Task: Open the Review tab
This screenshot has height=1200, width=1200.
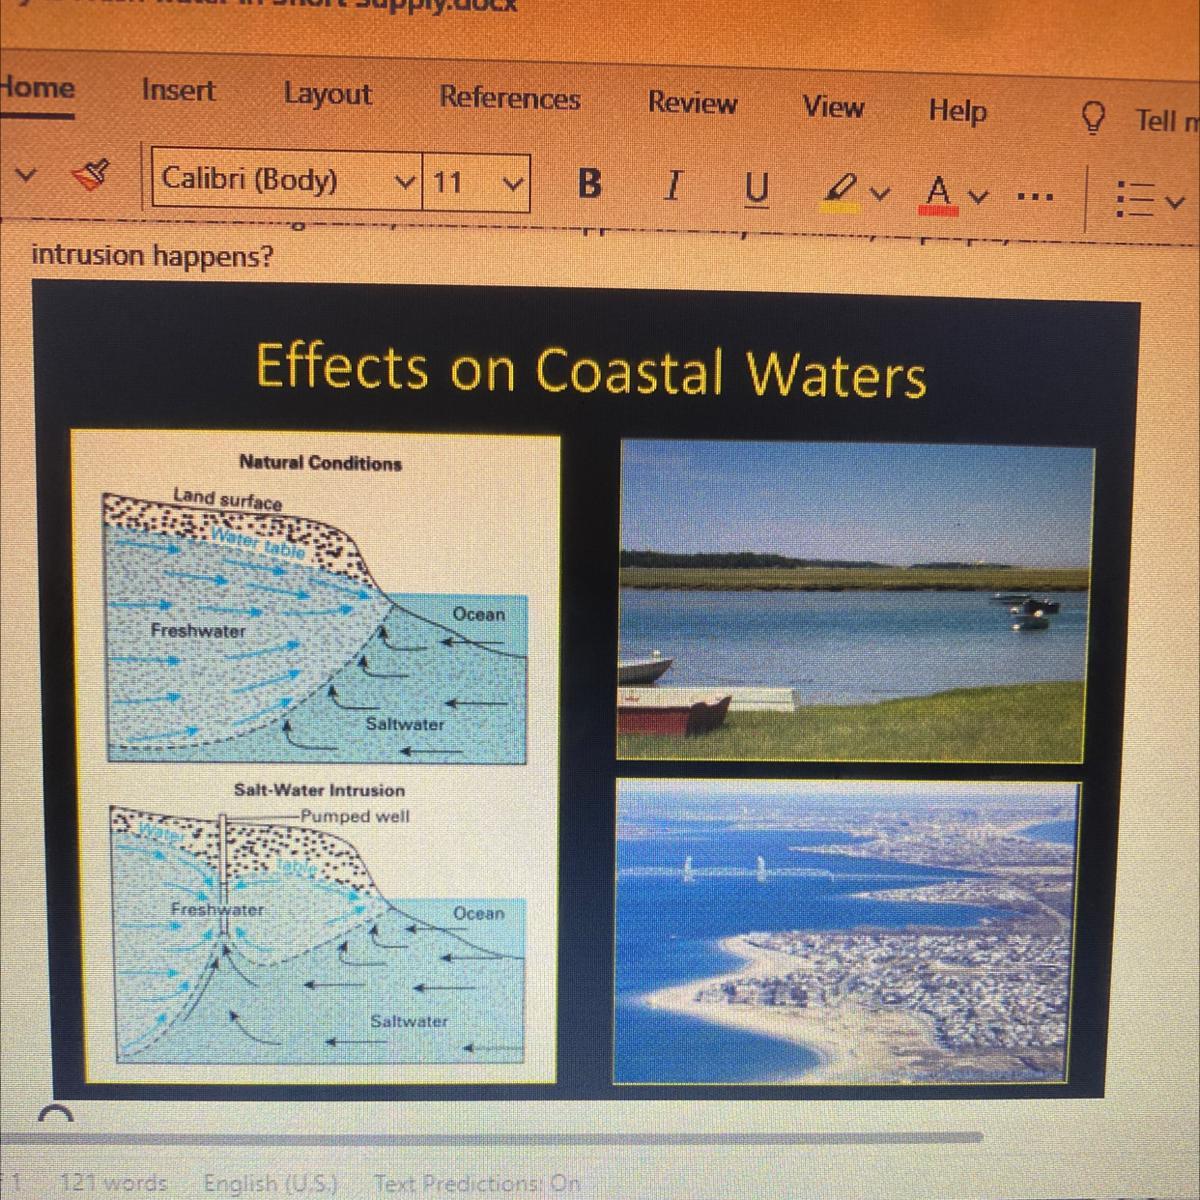Action: point(692,102)
